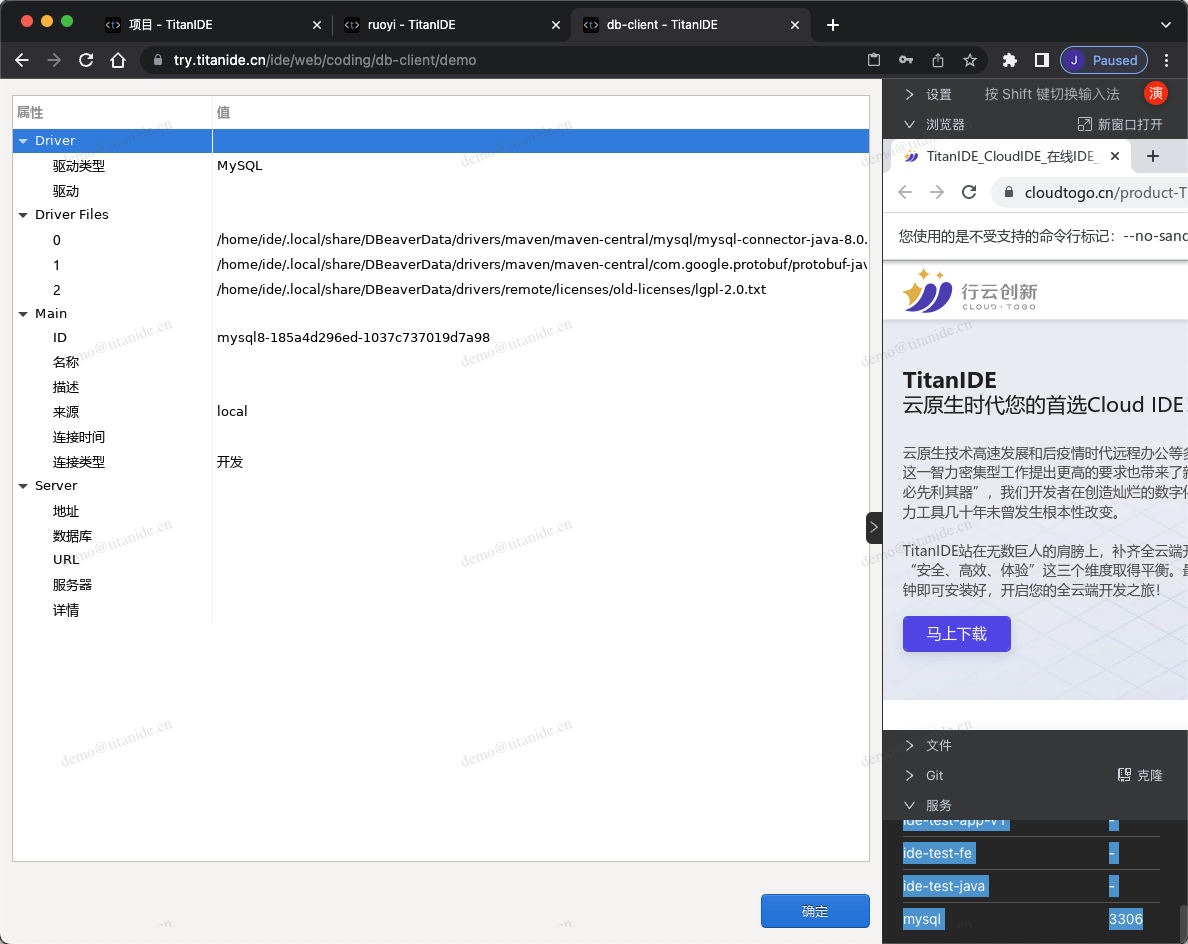The image size is (1188, 944).
Task: Collapse the Driver tree section
Action: click(x=23, y=141)
